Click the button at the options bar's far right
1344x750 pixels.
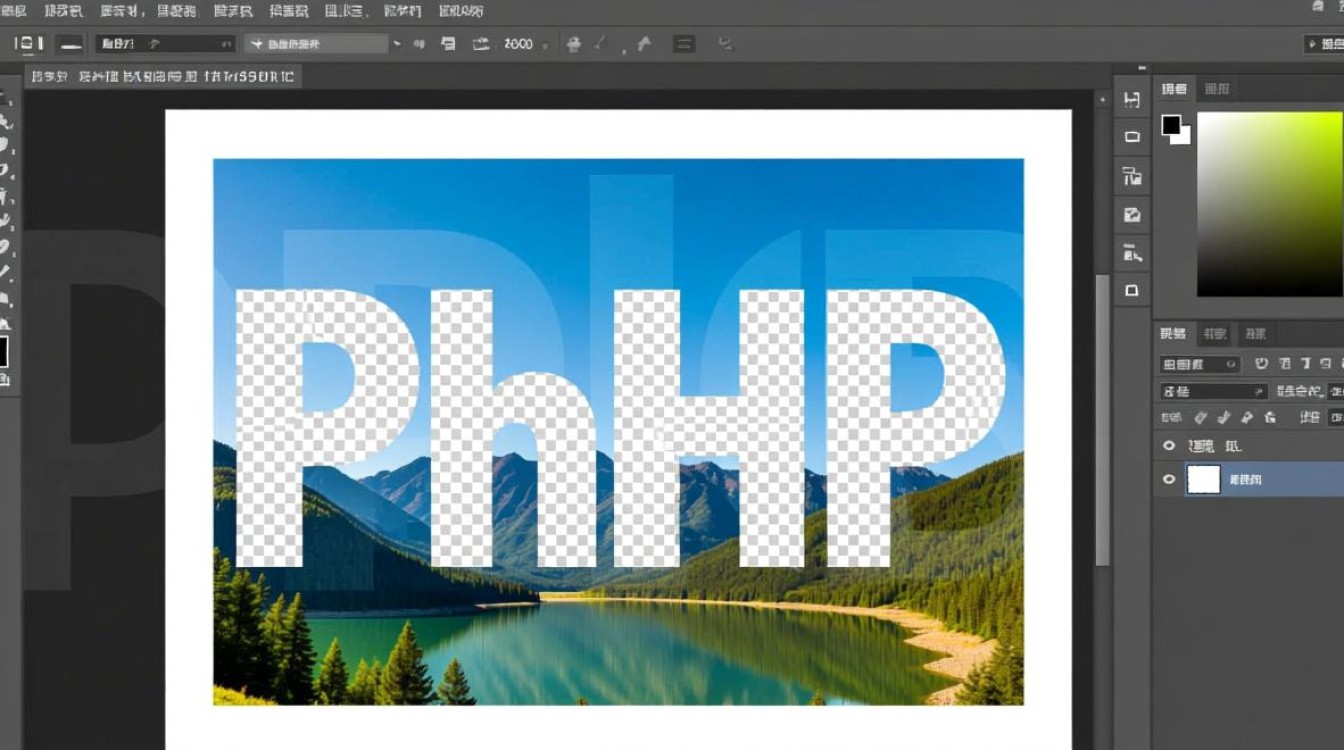tap(1324, 44)
